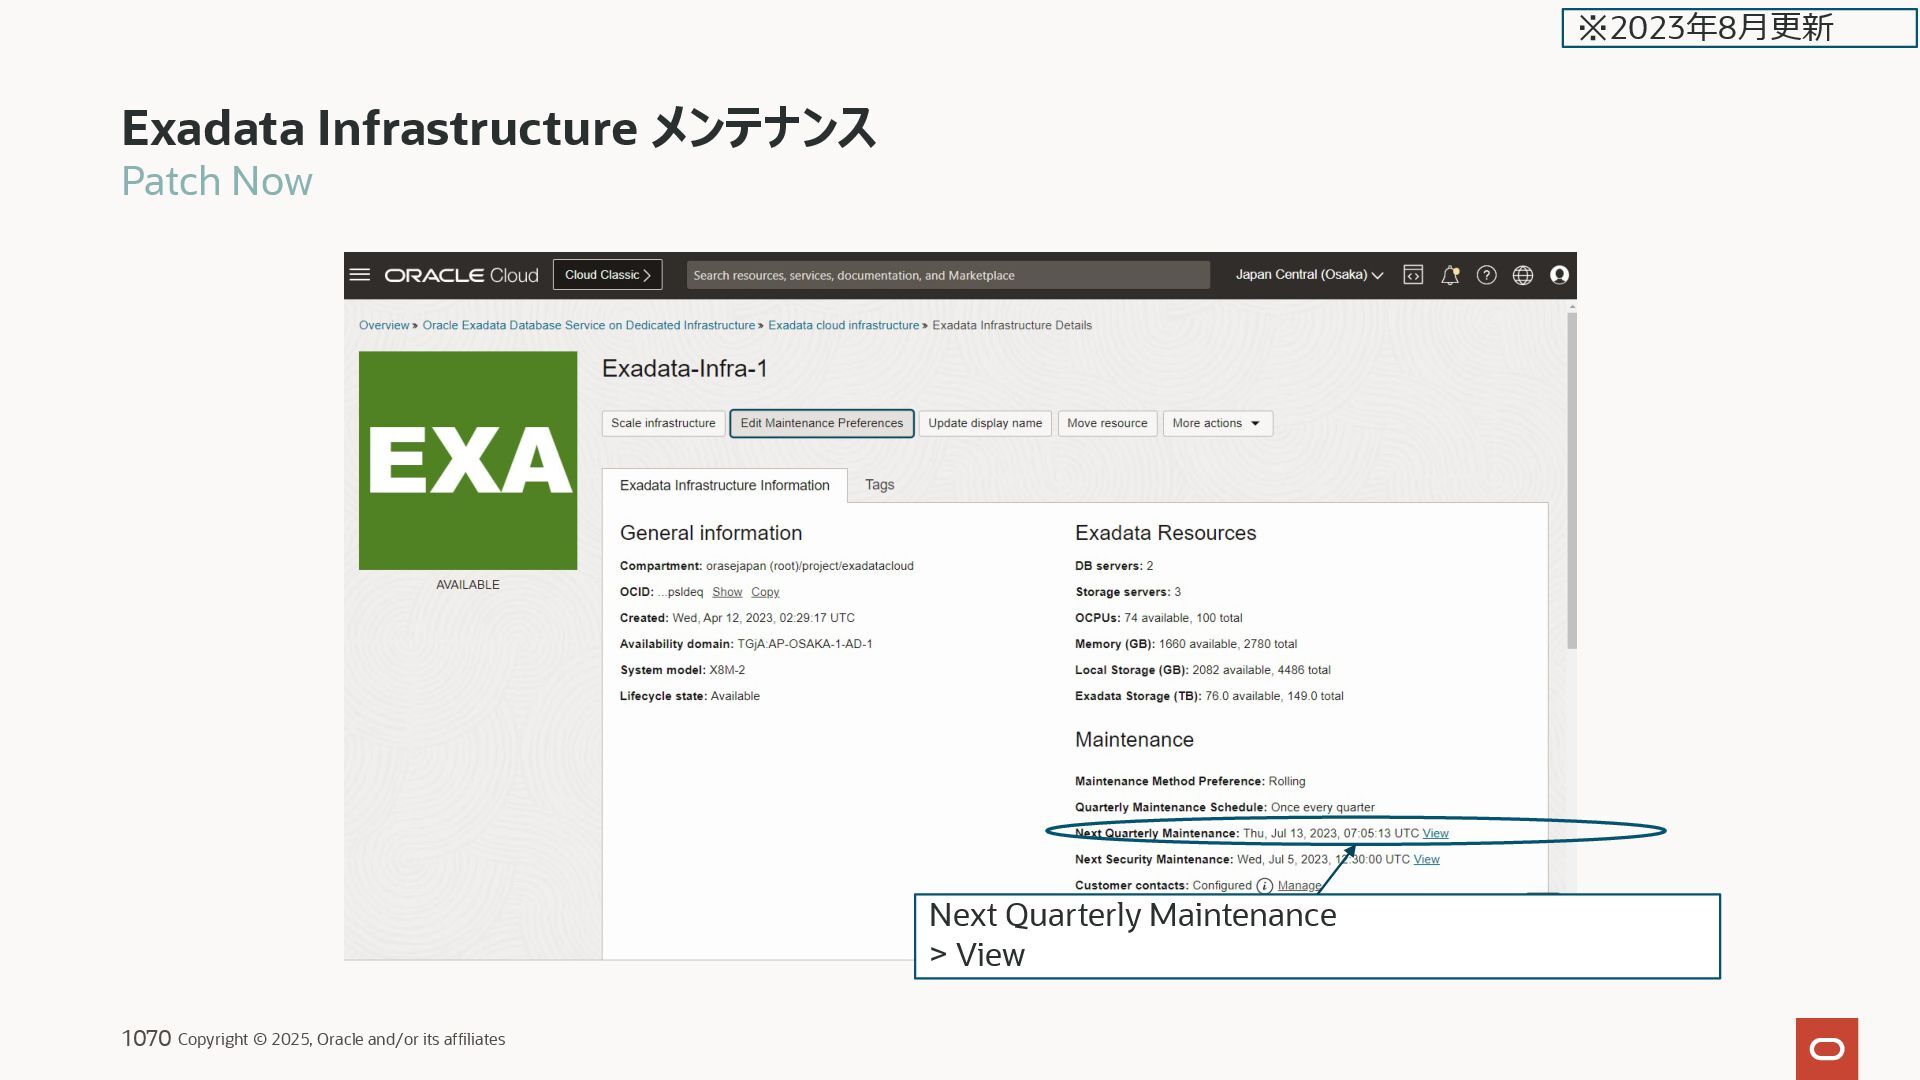Open Cloud Shell developer tools icon
Viewport: 1920px width, 1080px height.
[1412, 275]
